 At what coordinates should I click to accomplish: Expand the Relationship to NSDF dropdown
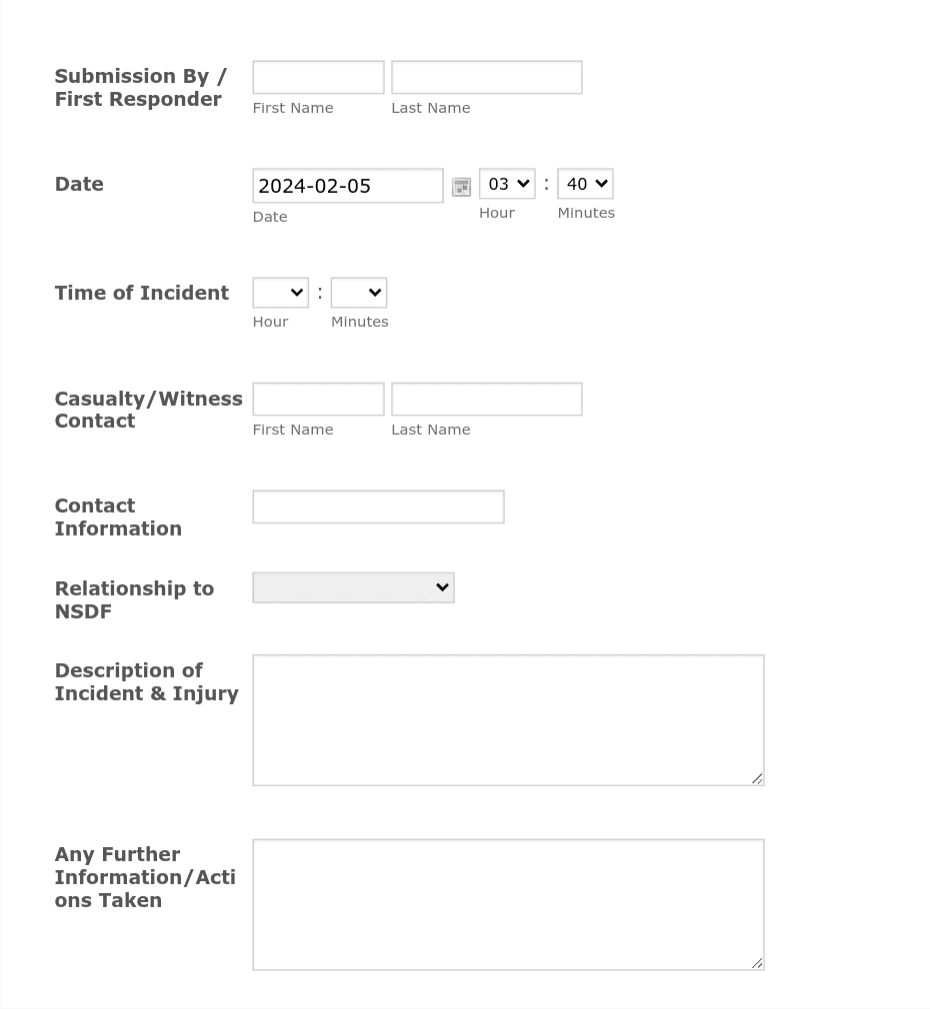(x=352, y=587)
